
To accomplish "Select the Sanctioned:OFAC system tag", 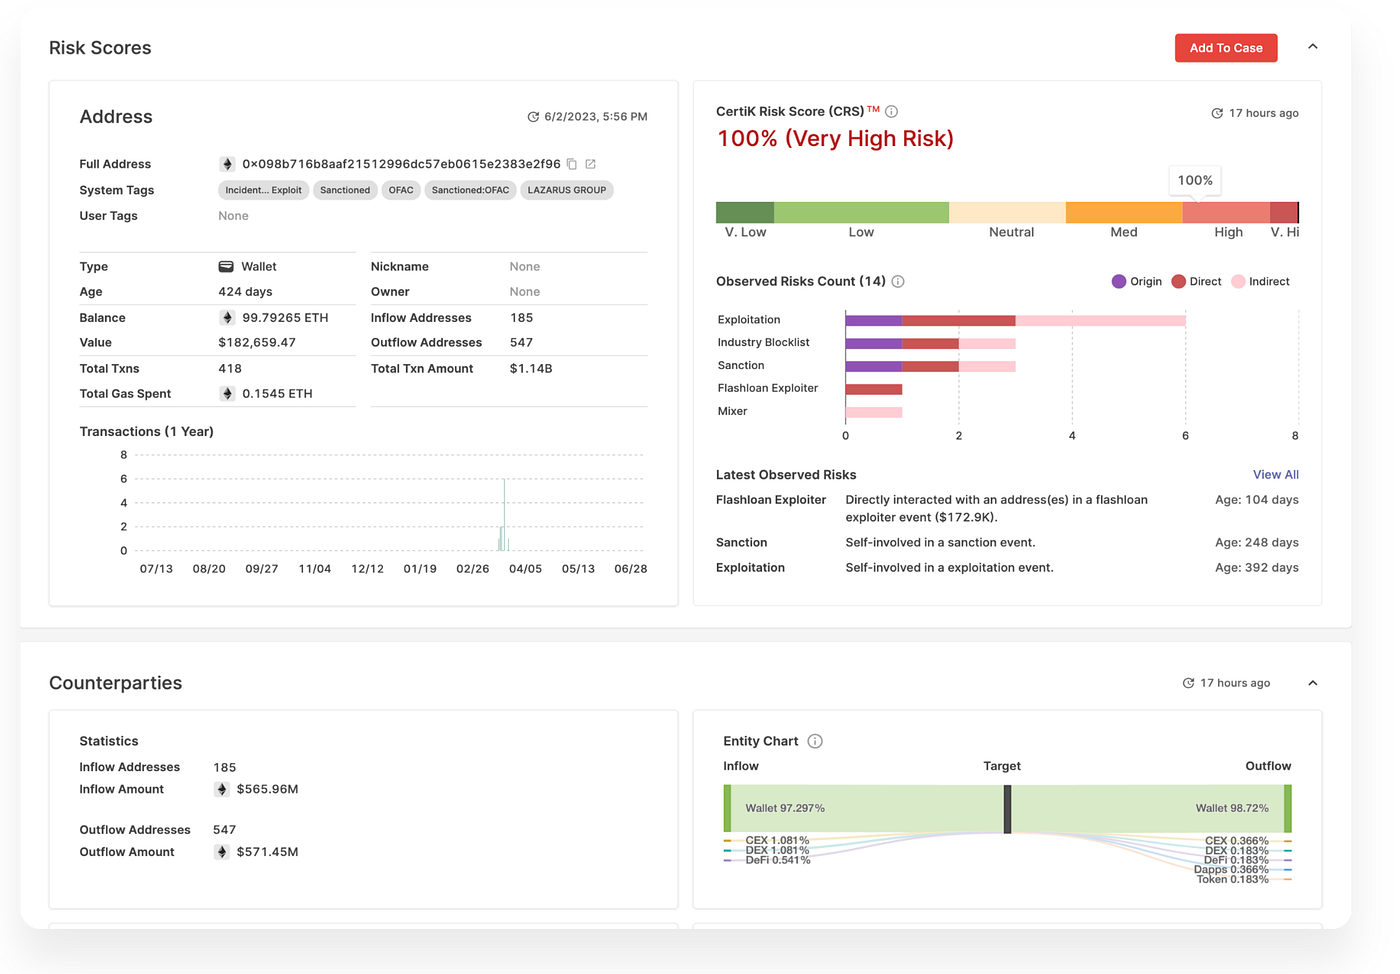I will click(x=470, y=190).
